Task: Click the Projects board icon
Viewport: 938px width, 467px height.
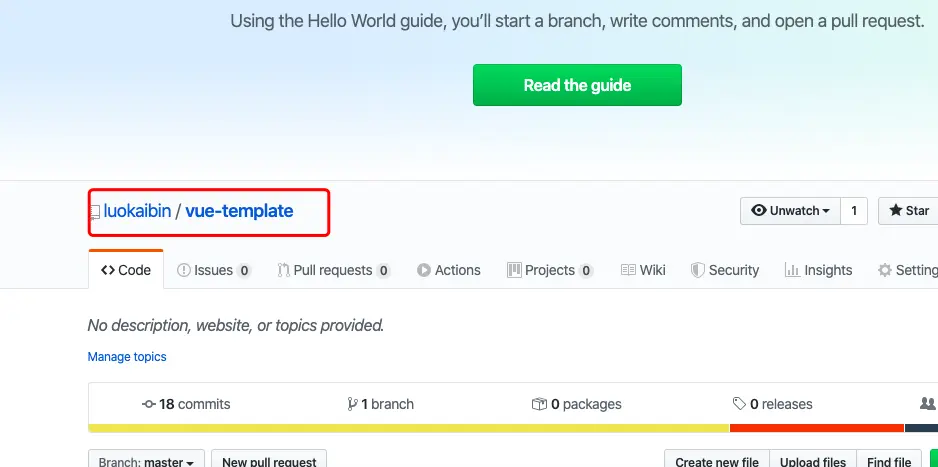Action: pos(514,270)
